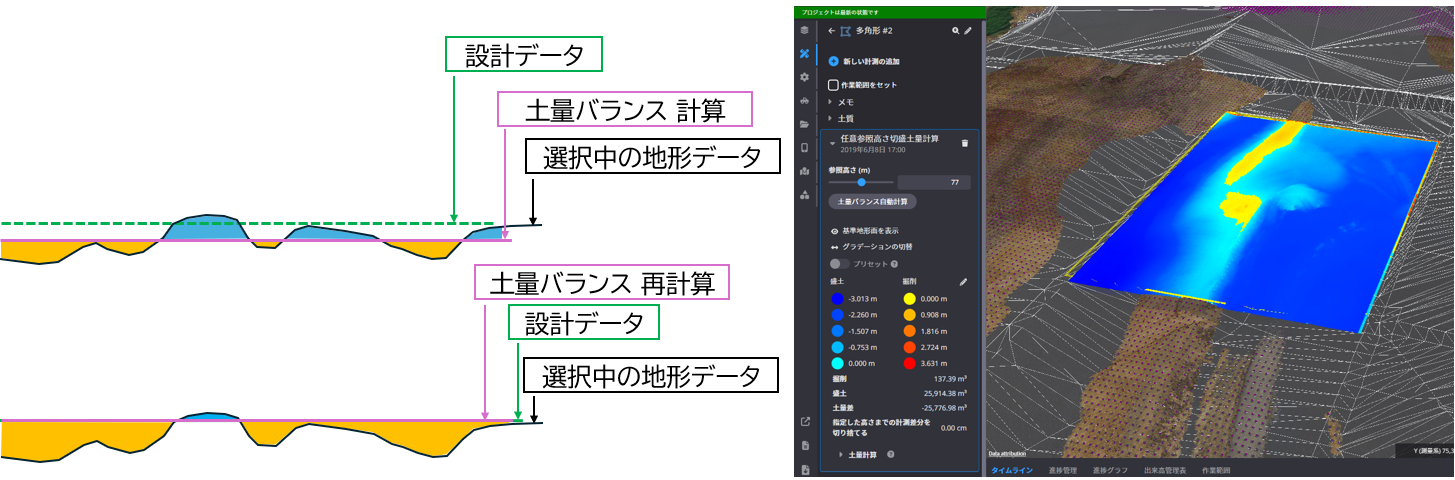
Task: Toggle the プリセット switch
Action: click(840, 264)
